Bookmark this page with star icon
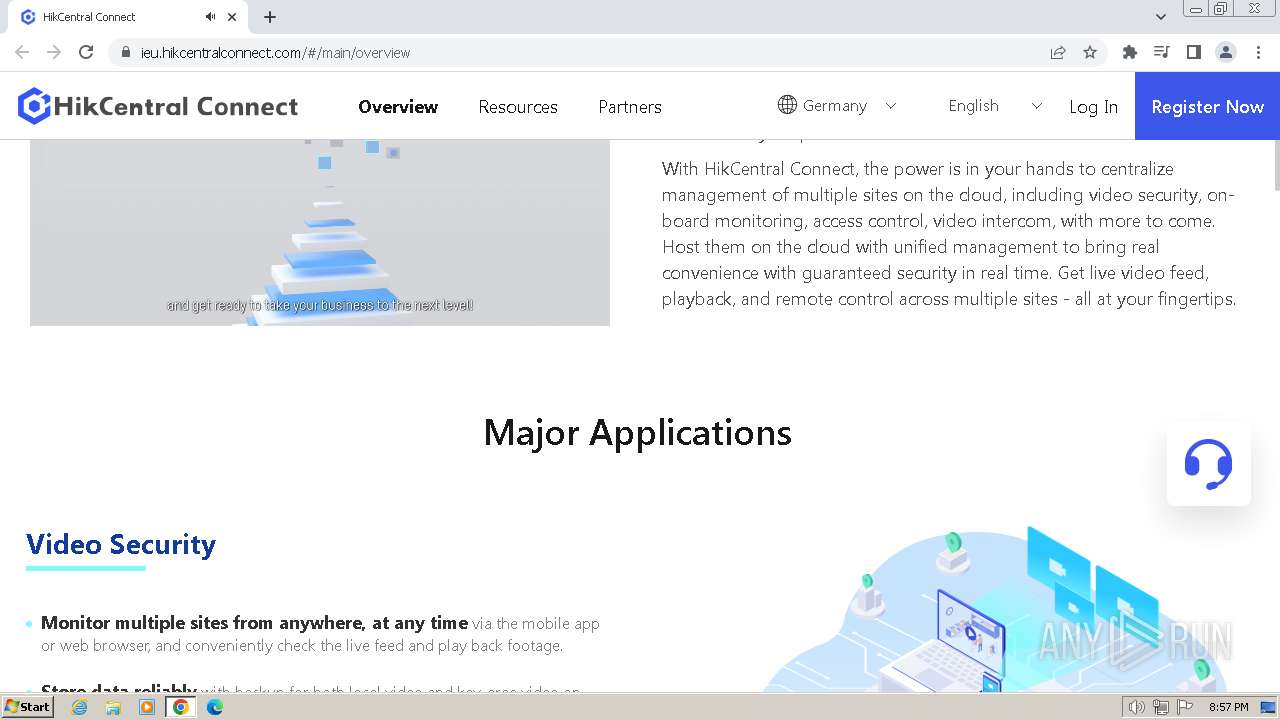 pos(1090,52)
